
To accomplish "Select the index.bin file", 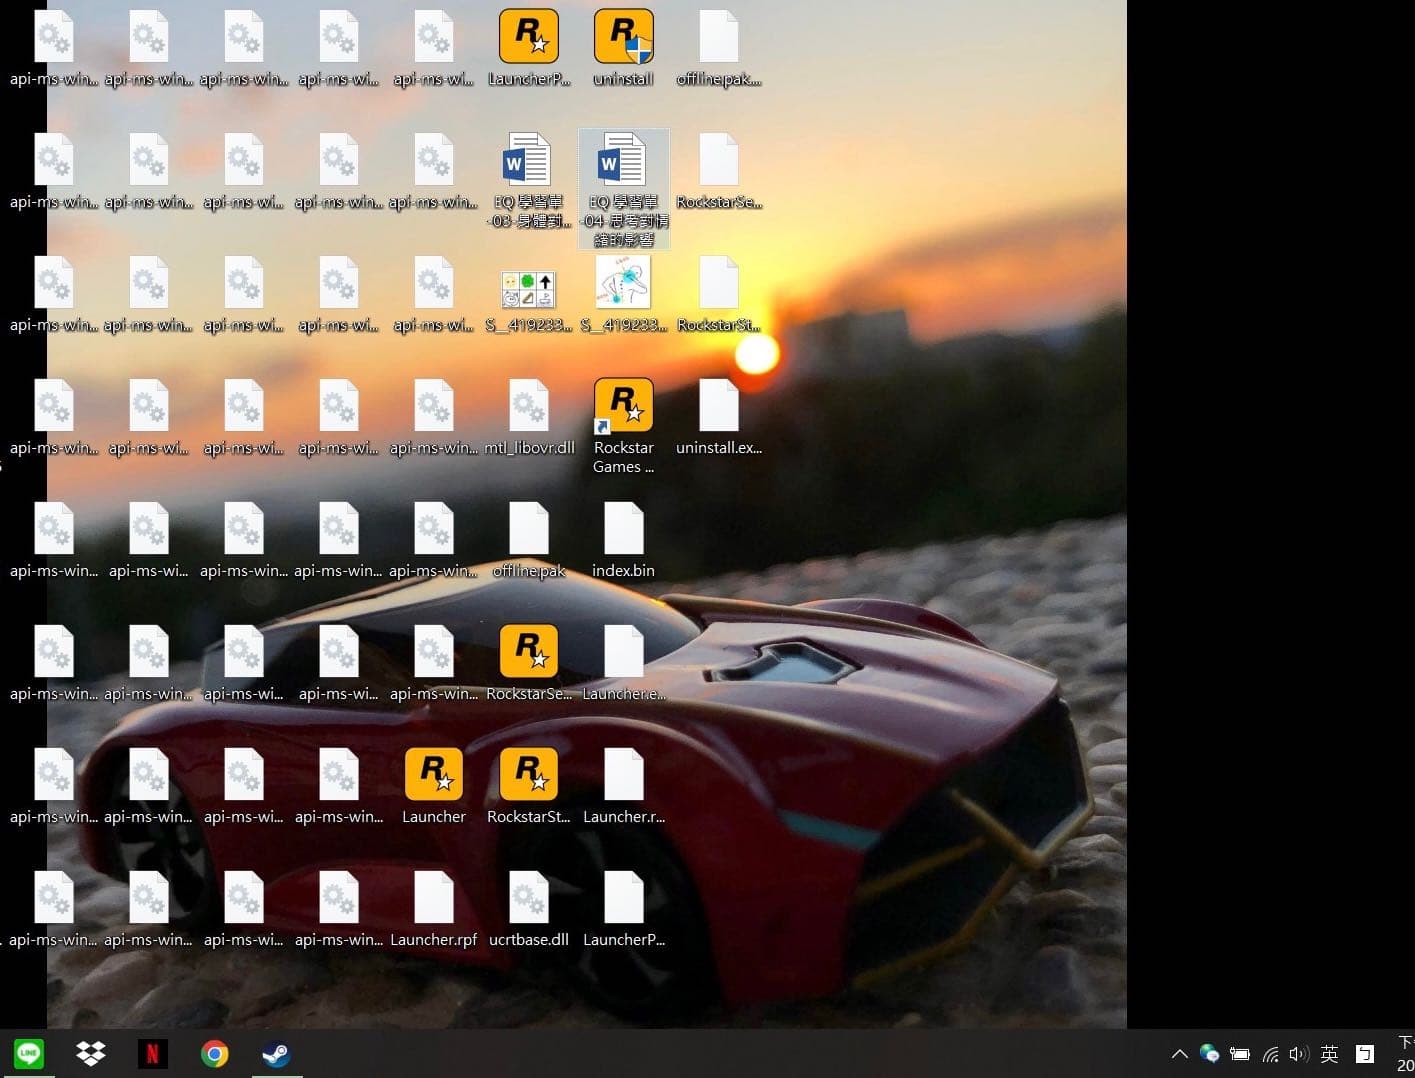I will pos(623,529).
